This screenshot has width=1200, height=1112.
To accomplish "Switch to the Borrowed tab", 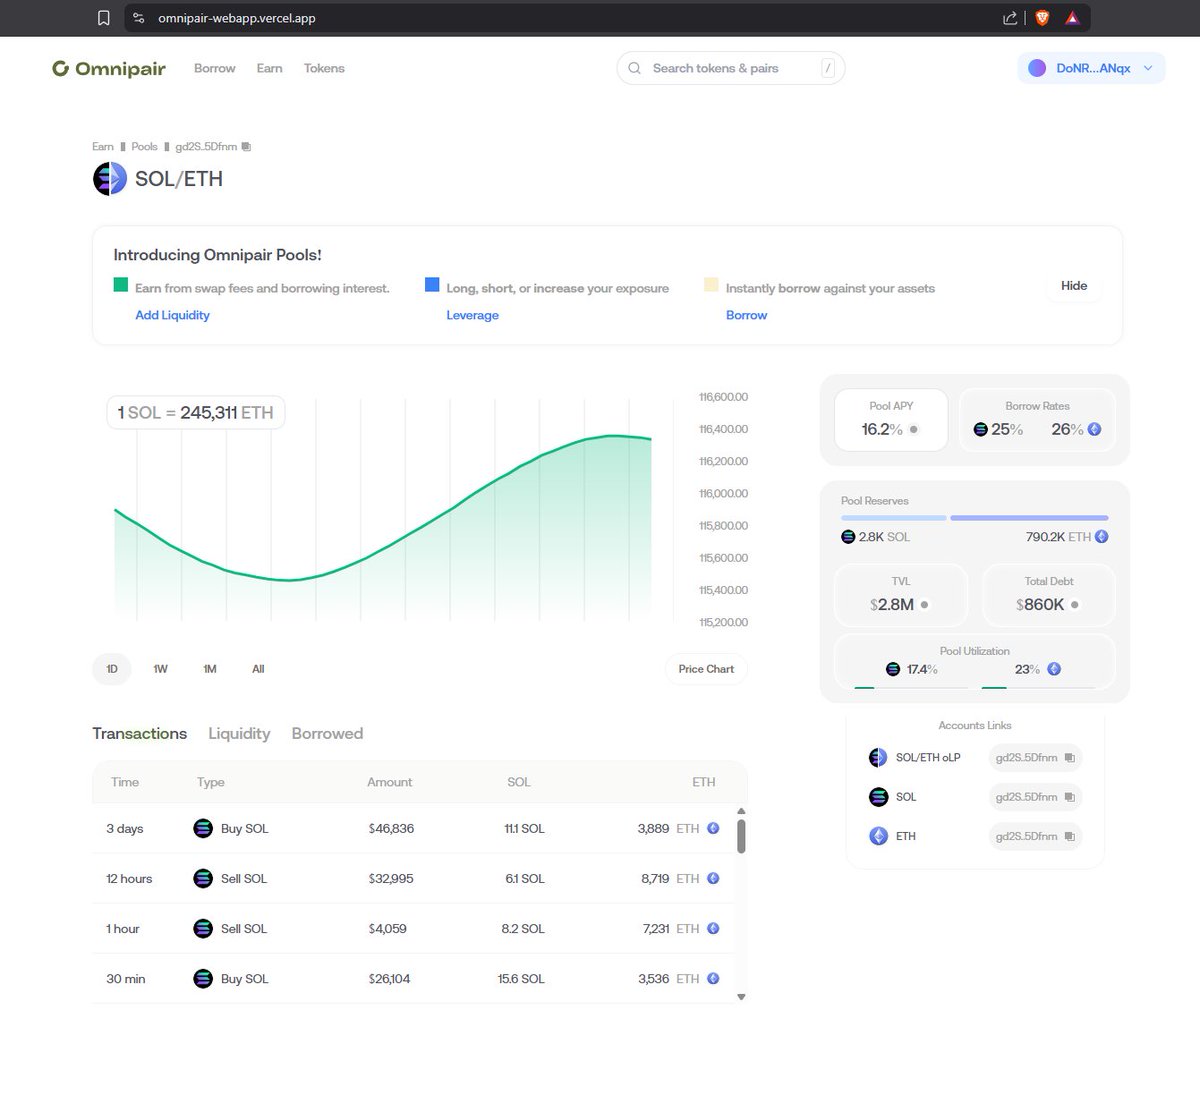I will tap(327, 734).
